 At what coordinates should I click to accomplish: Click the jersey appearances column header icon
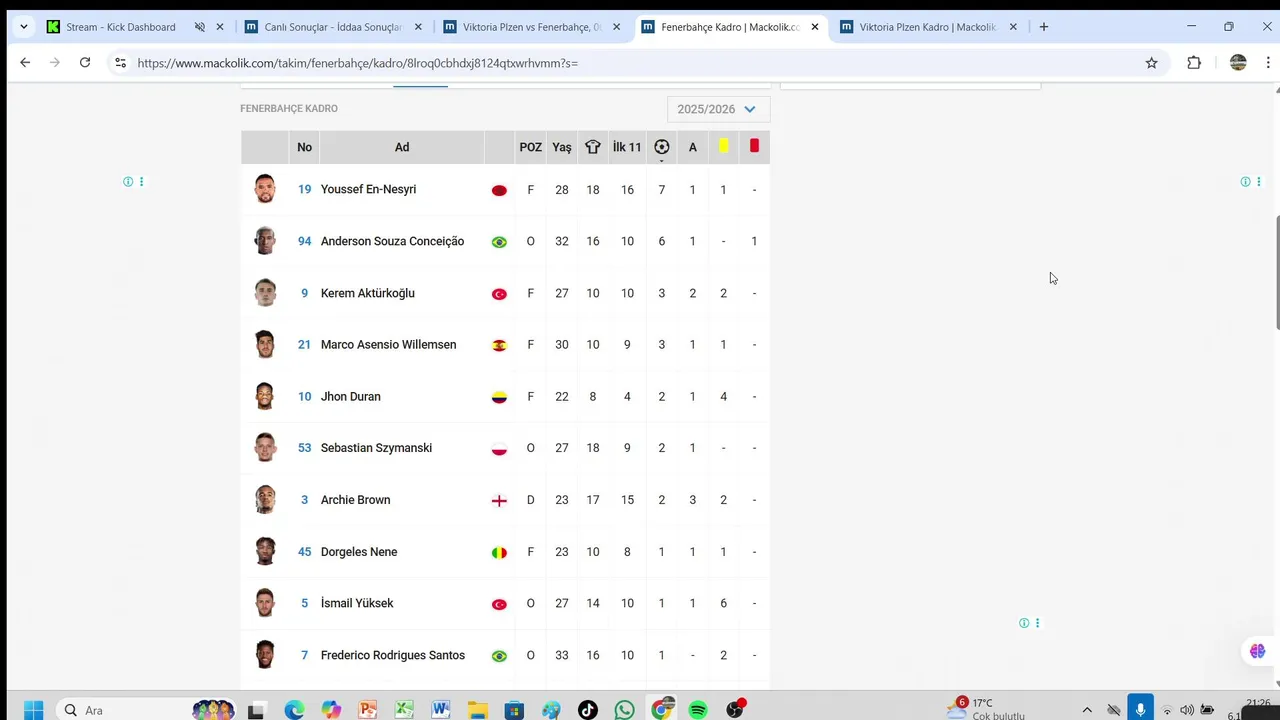(x=593, y=147)
